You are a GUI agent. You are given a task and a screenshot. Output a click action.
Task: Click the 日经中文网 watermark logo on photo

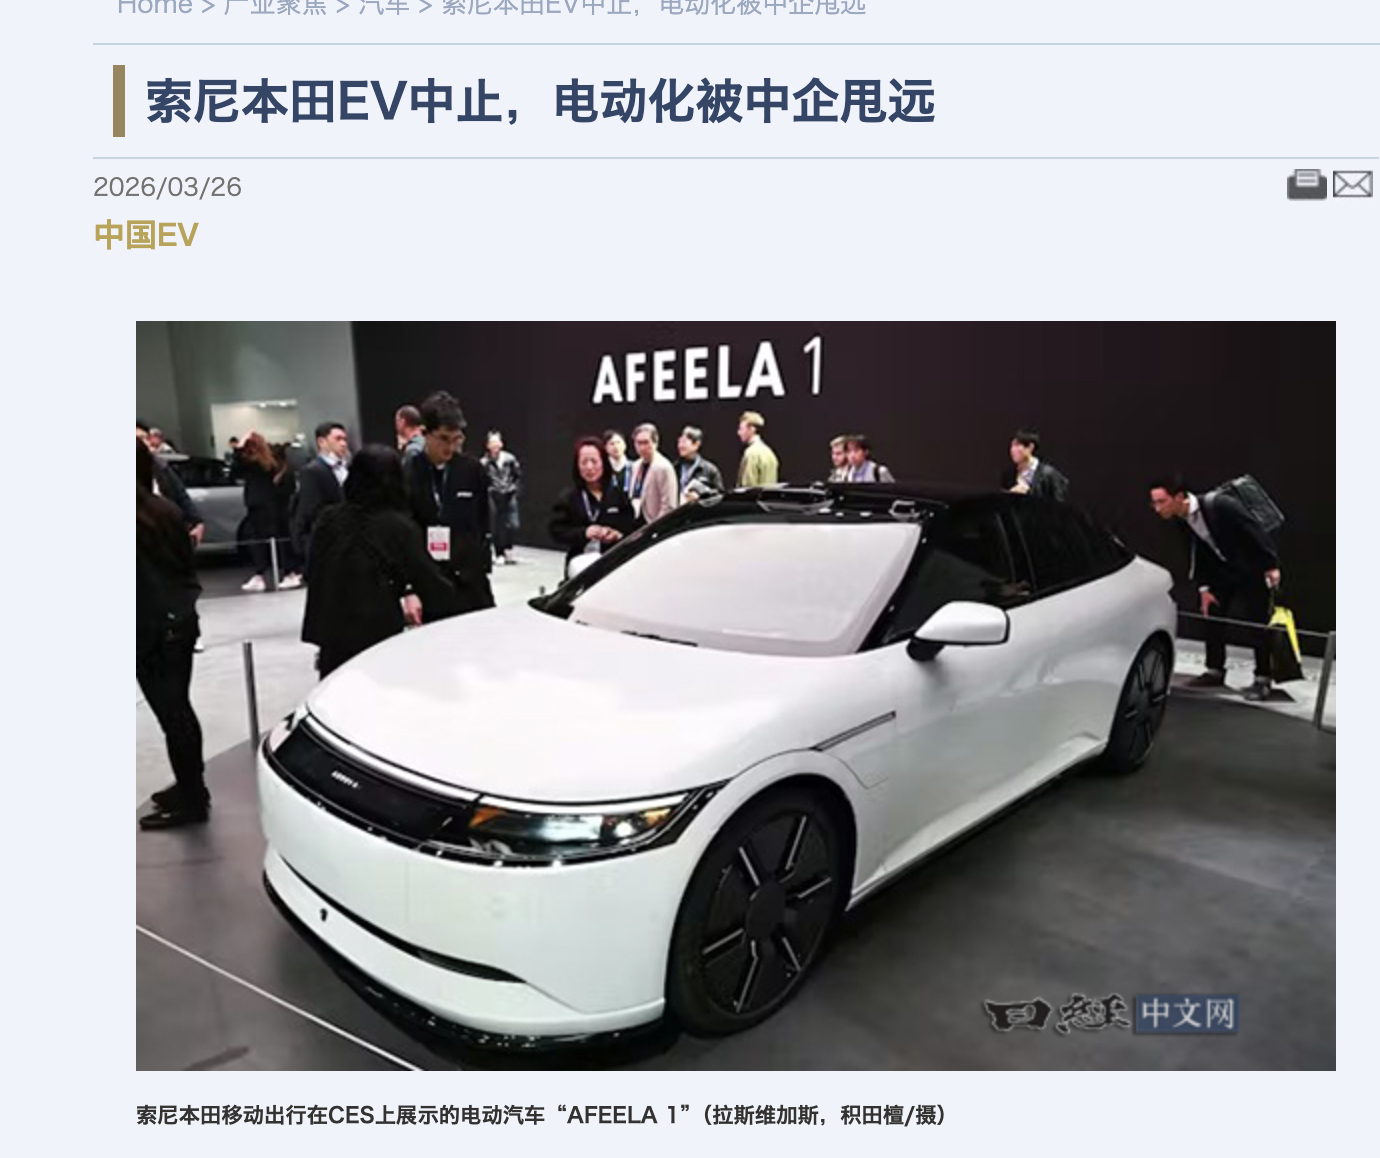coord(1110,1014)
